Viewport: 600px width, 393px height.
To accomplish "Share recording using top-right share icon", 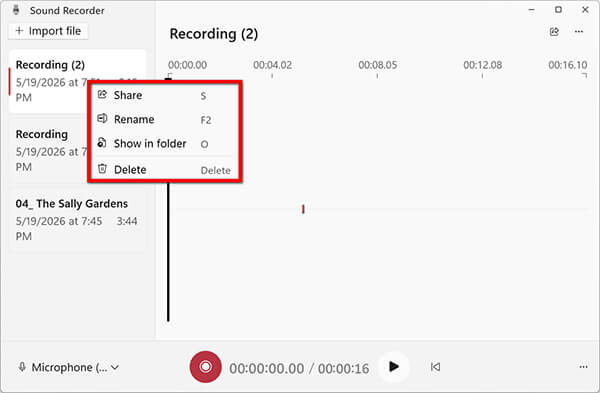I will (x=554, y=32).
